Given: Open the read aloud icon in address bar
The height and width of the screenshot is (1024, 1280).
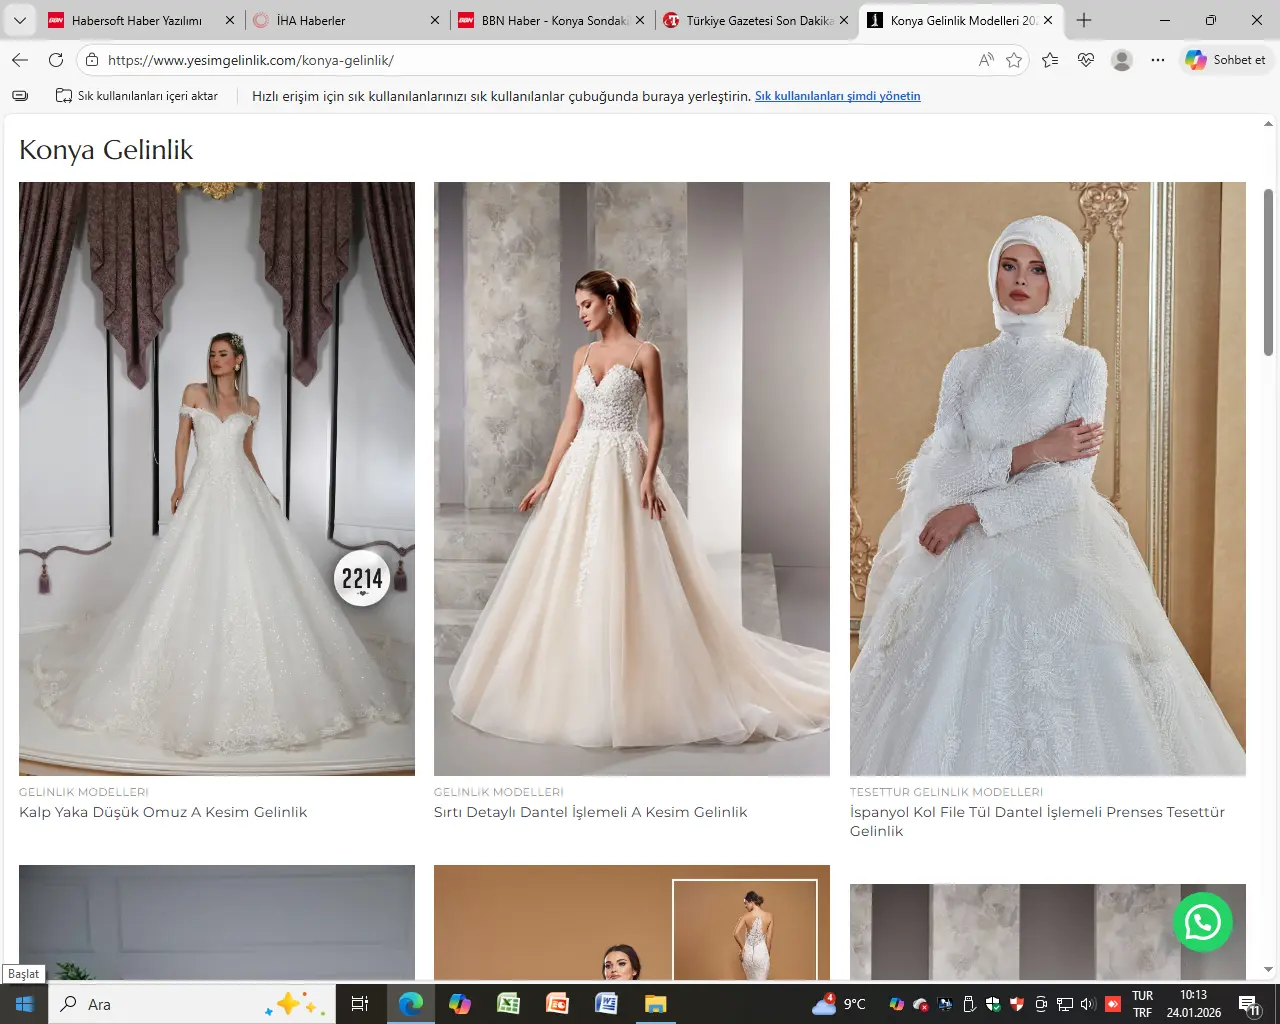Looking at the screenshot, I should [x=986, y=60].
